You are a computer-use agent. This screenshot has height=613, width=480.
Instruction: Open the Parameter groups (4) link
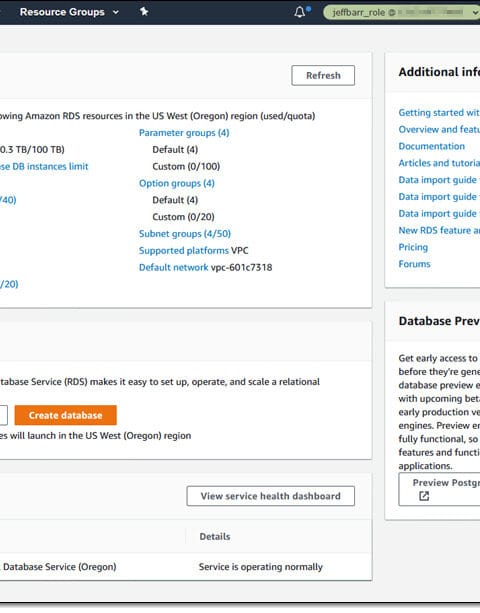(x=184, y=133)
